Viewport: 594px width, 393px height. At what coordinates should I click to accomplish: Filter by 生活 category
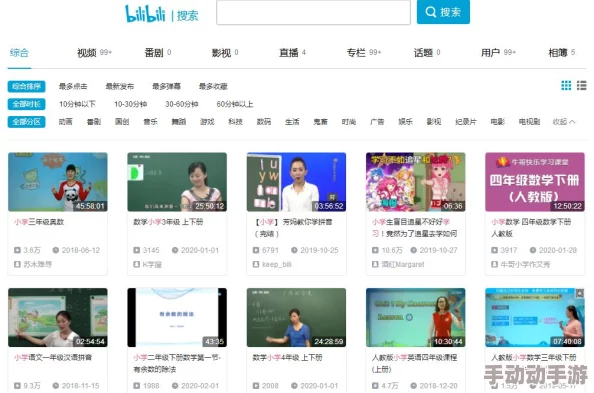click(292, 122)
